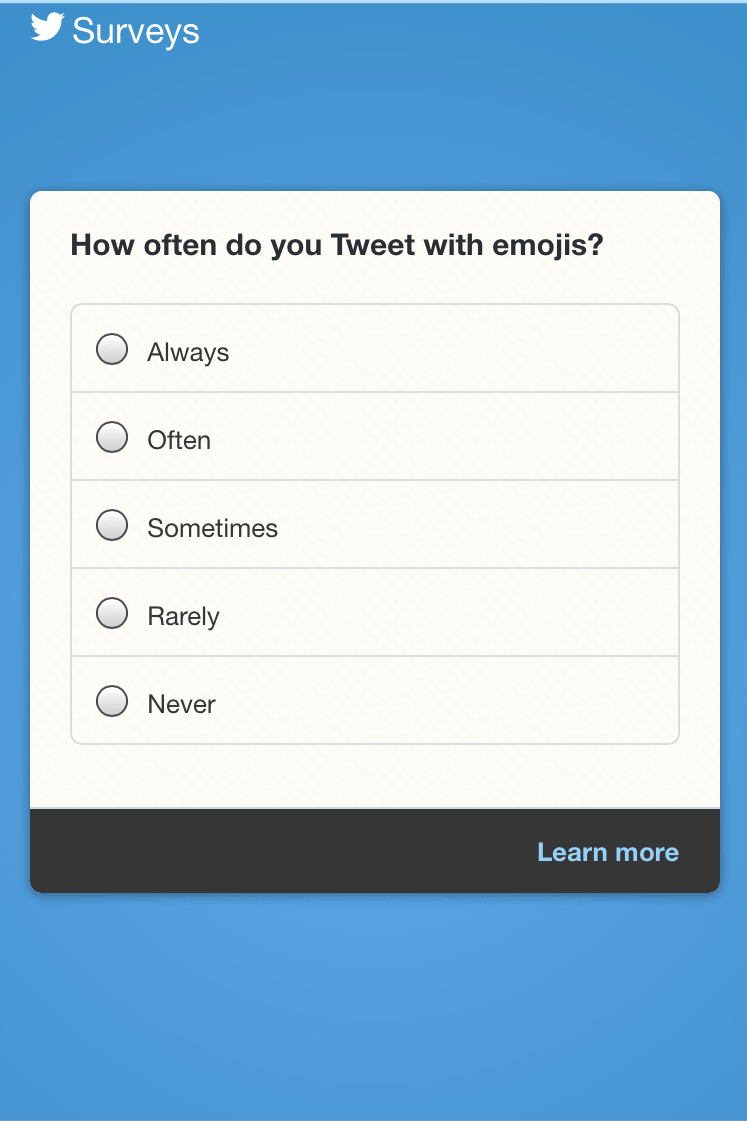747x1121 pixels.
Task: Open the Learn more link
Action: 607,852
